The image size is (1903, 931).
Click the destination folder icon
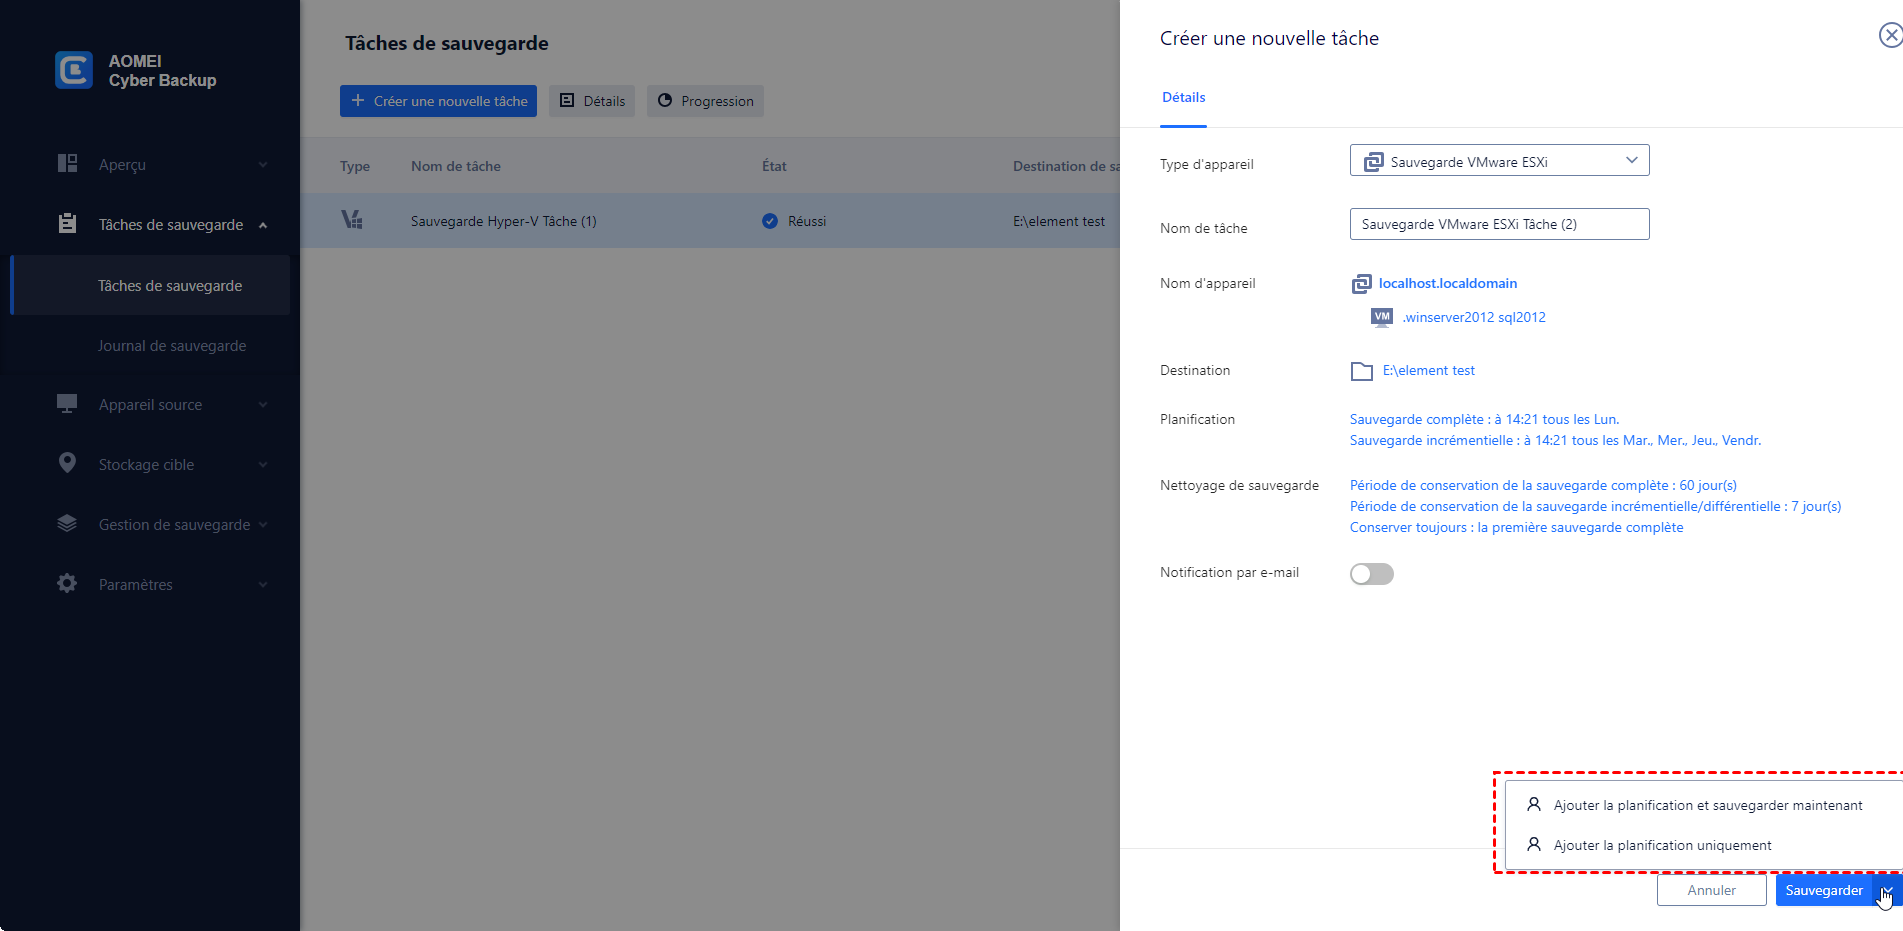pyautogui.click(x=1361, y=371)
